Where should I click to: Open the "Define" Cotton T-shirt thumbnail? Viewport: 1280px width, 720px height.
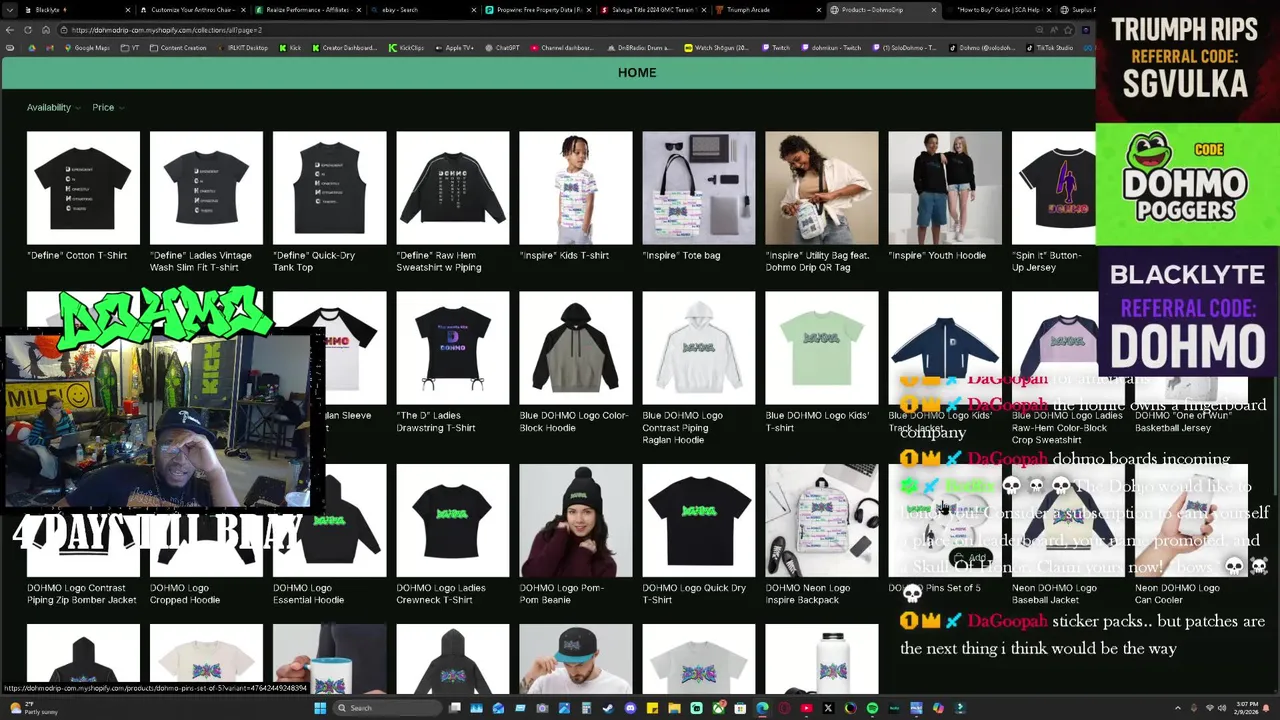pos(83,188)
